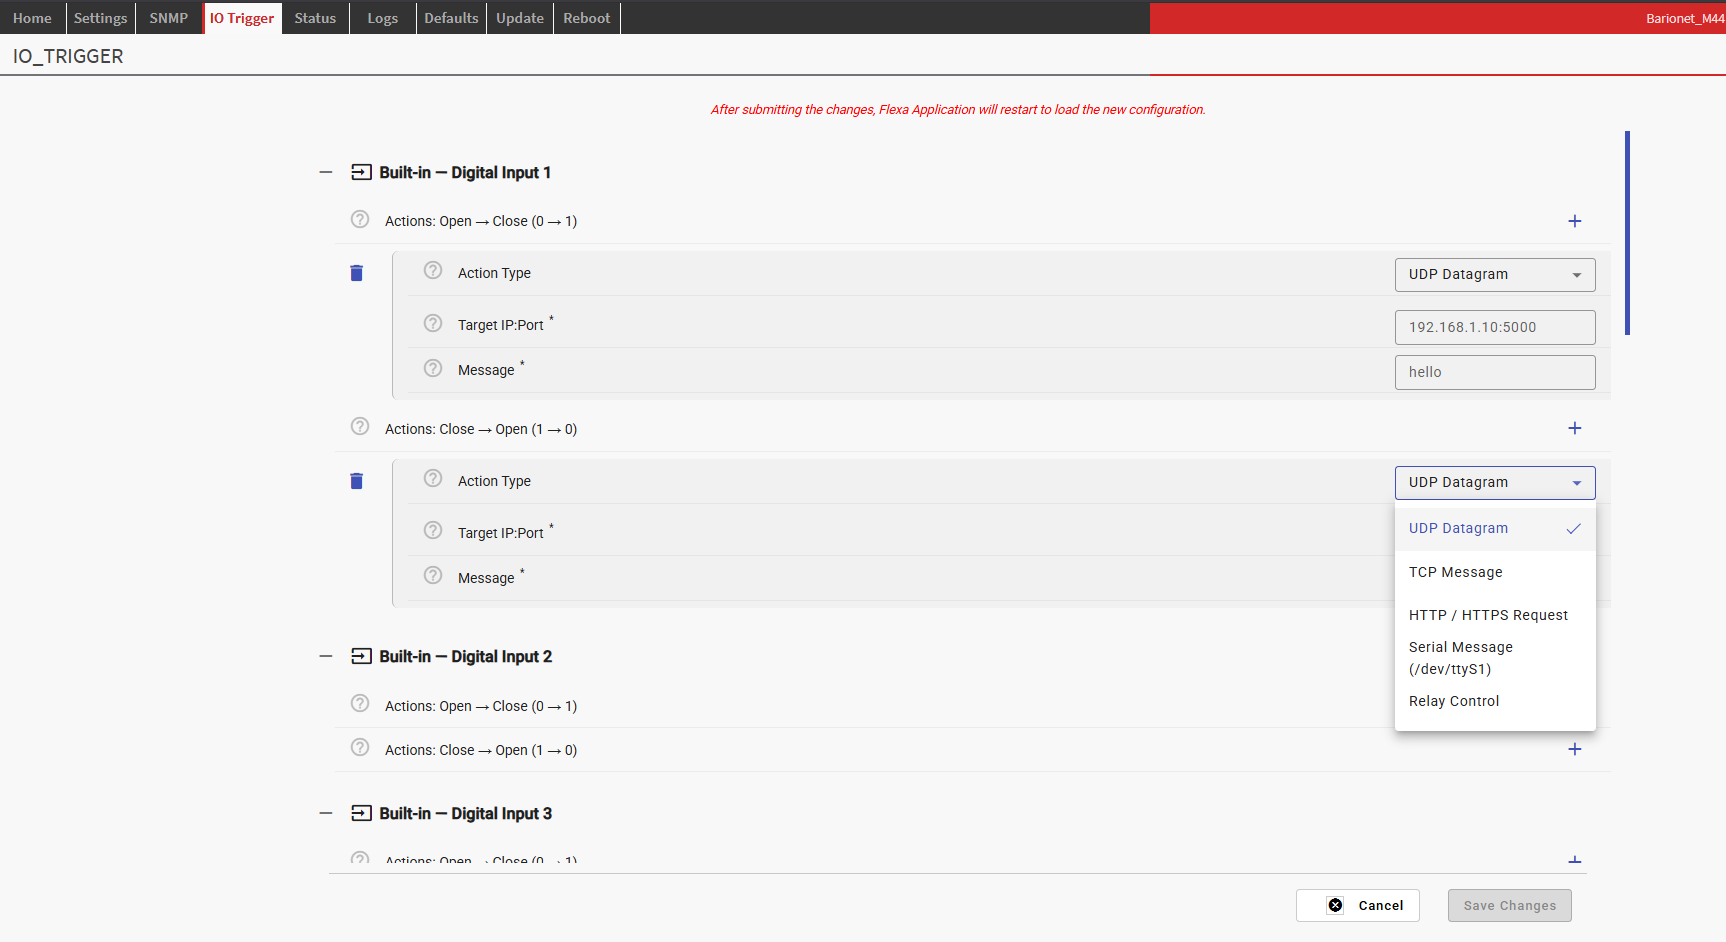Collapse Built-in Digital Input 1 section
1726x942 pixels.
click(x=326, y=172)
